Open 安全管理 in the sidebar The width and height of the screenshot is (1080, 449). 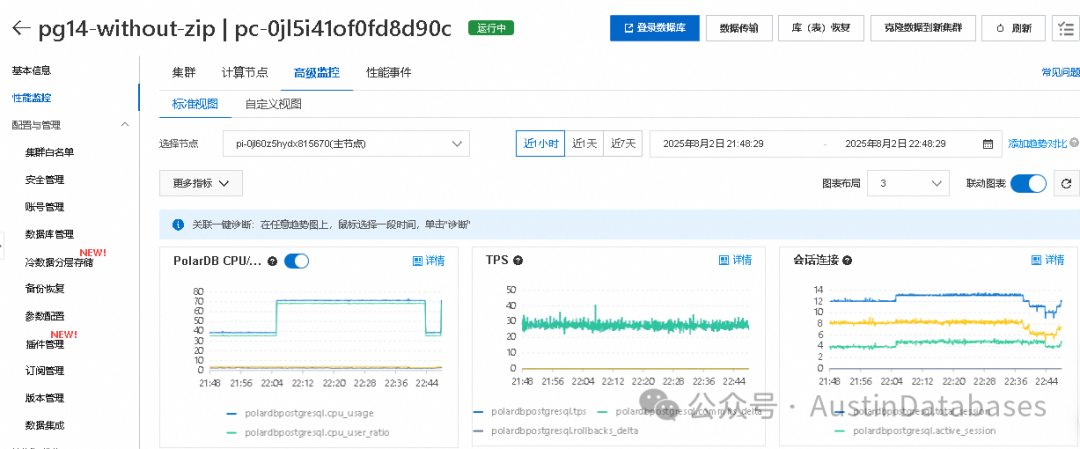click(44, 180)
